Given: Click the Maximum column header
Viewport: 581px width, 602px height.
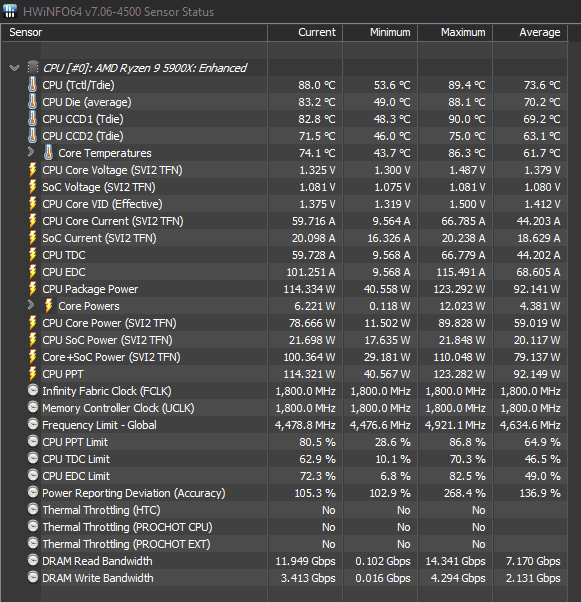Looking at the screenshot, I should point(455,32).
